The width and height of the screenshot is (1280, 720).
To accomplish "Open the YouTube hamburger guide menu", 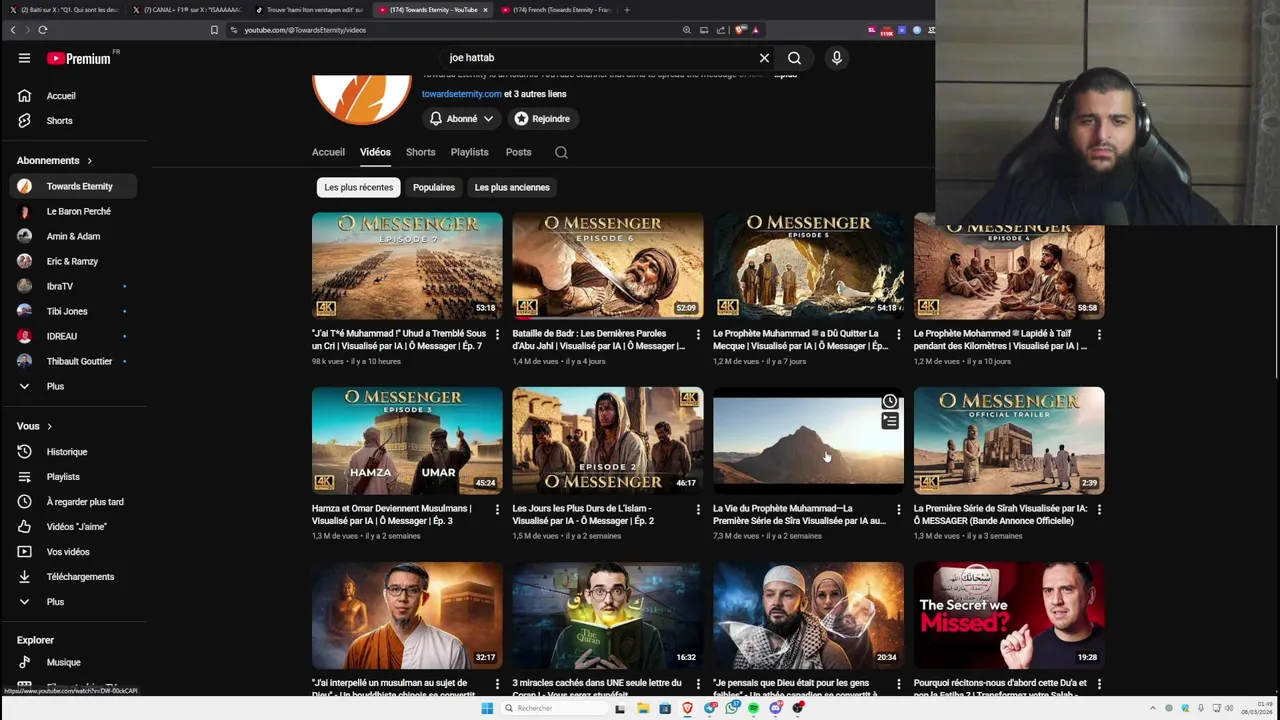I will pos(24,58).
